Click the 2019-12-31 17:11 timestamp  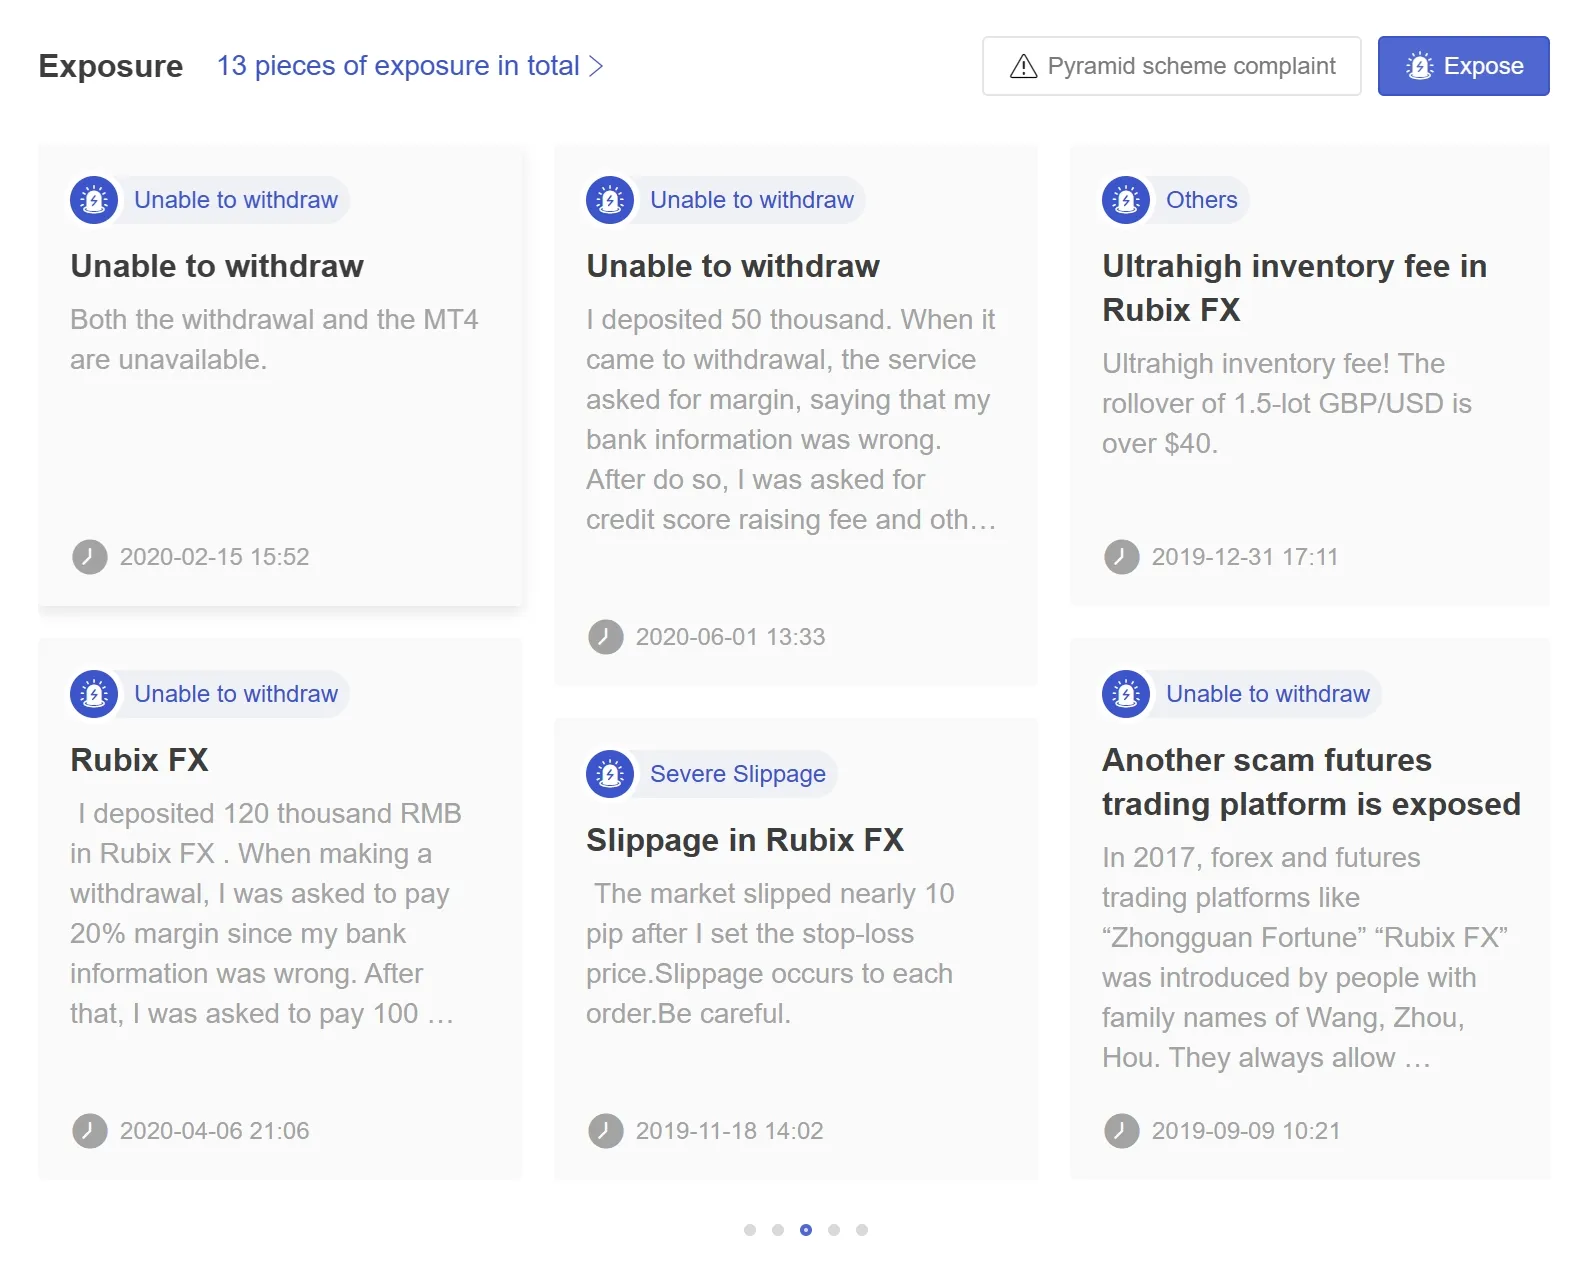[1245, 557]
